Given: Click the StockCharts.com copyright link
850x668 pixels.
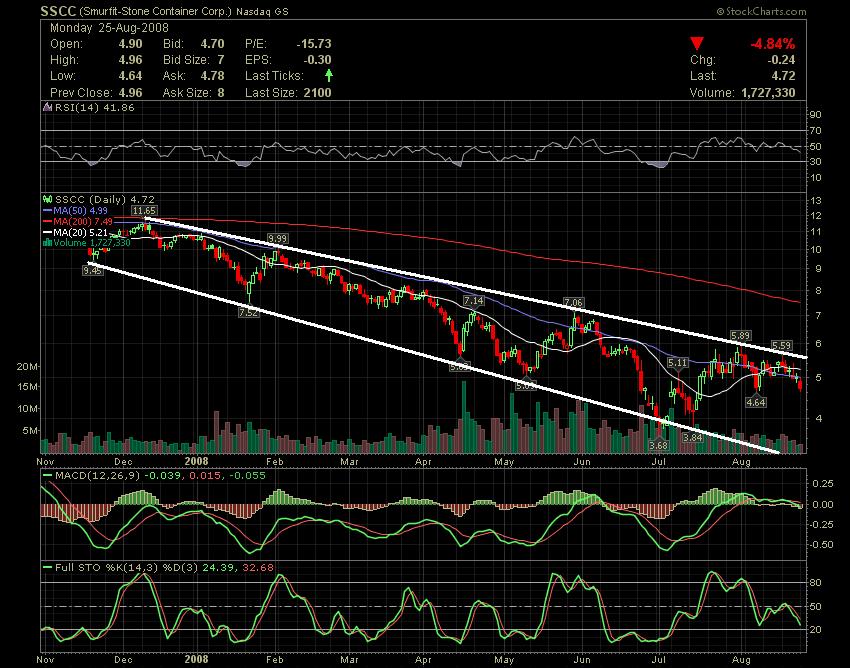Looking at the screenshot, I should (761, 11).
